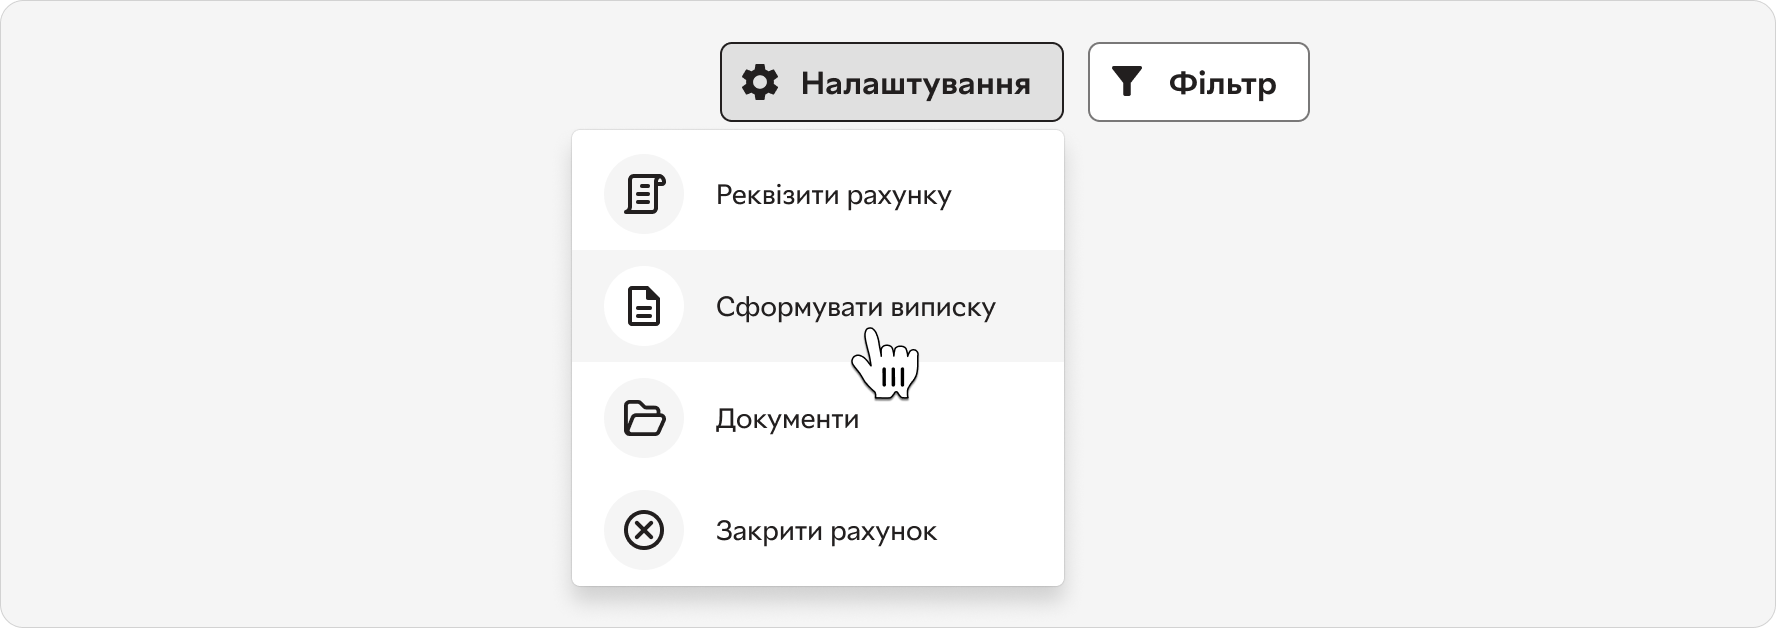Open the Фільтр button
This screenshot has height=628, width=1776.
1198,82
